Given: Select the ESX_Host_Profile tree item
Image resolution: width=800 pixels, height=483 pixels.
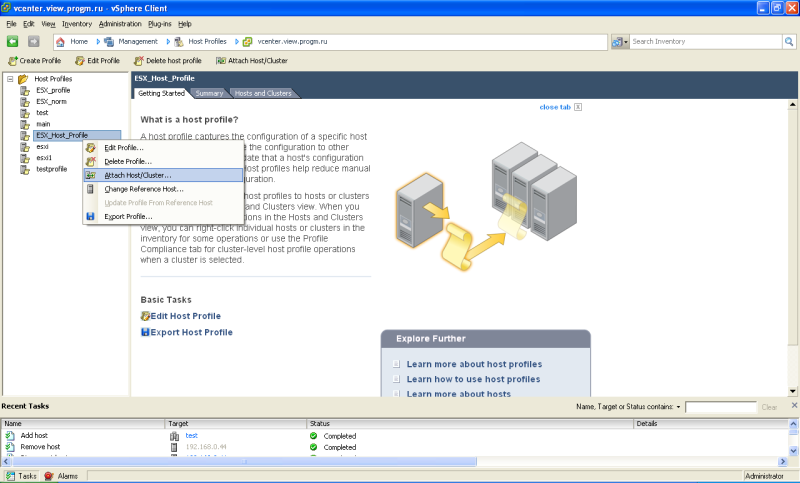Looking at the screenshot, I should 77,136.
